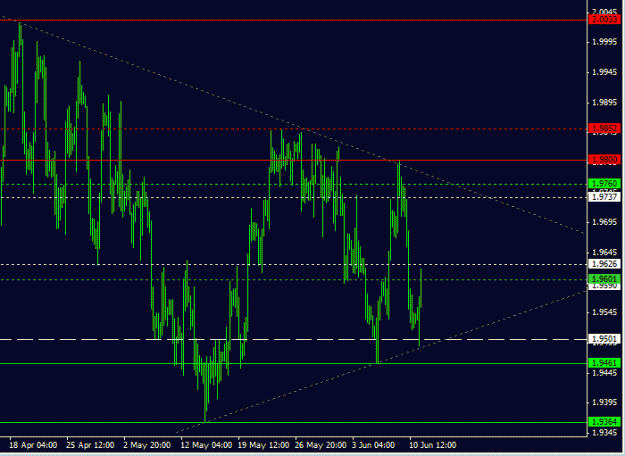Select the green 1.9364 level label

tap(604, 422)
